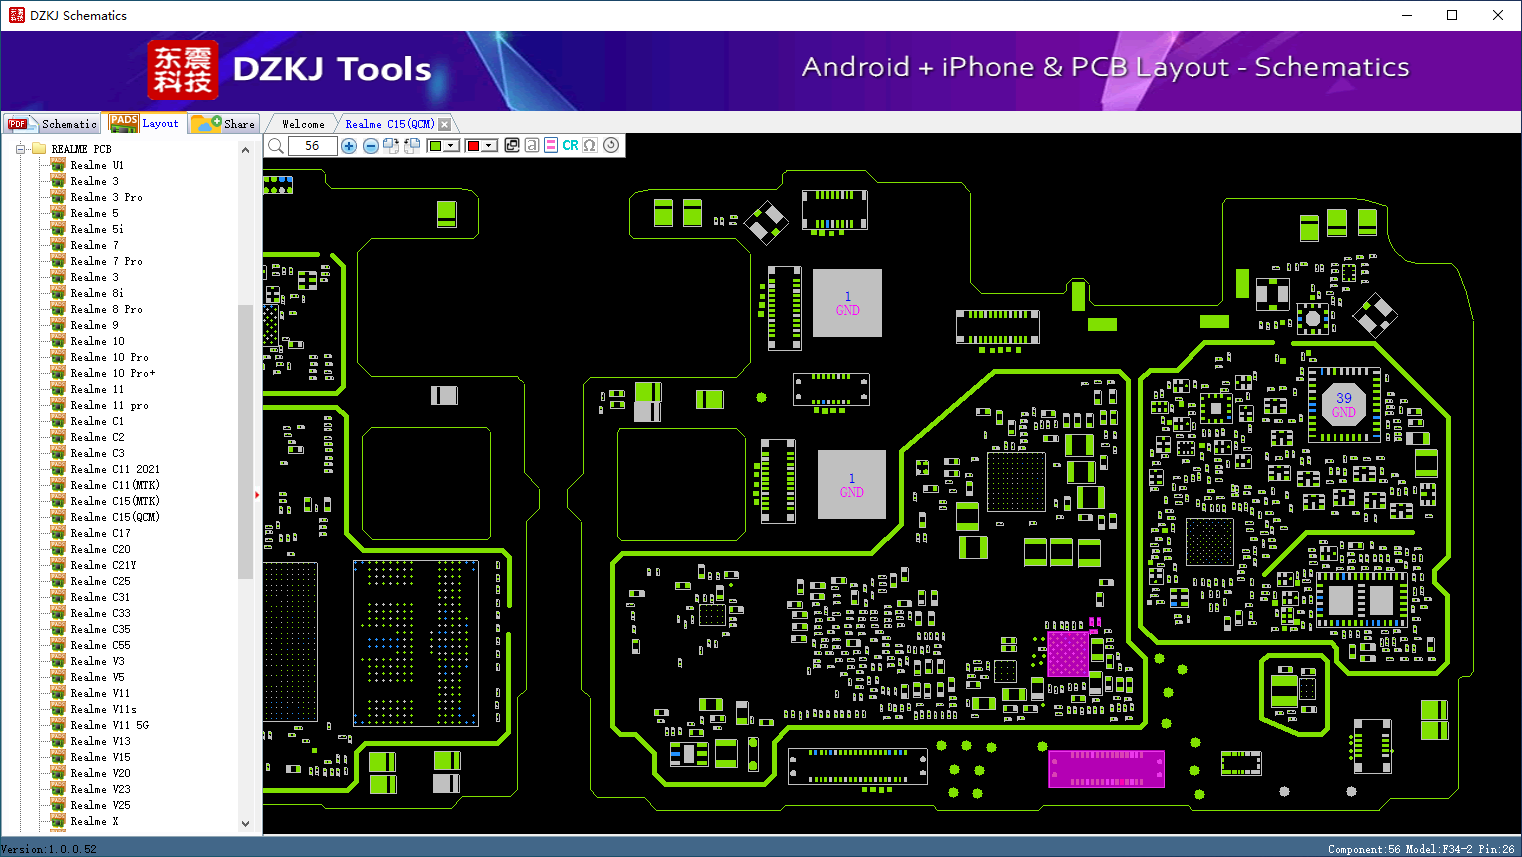The width and height of the screenshot is (1522, 857).
Task: Select Realme 10 Pro+ in the tree
Action: point(113,373)
